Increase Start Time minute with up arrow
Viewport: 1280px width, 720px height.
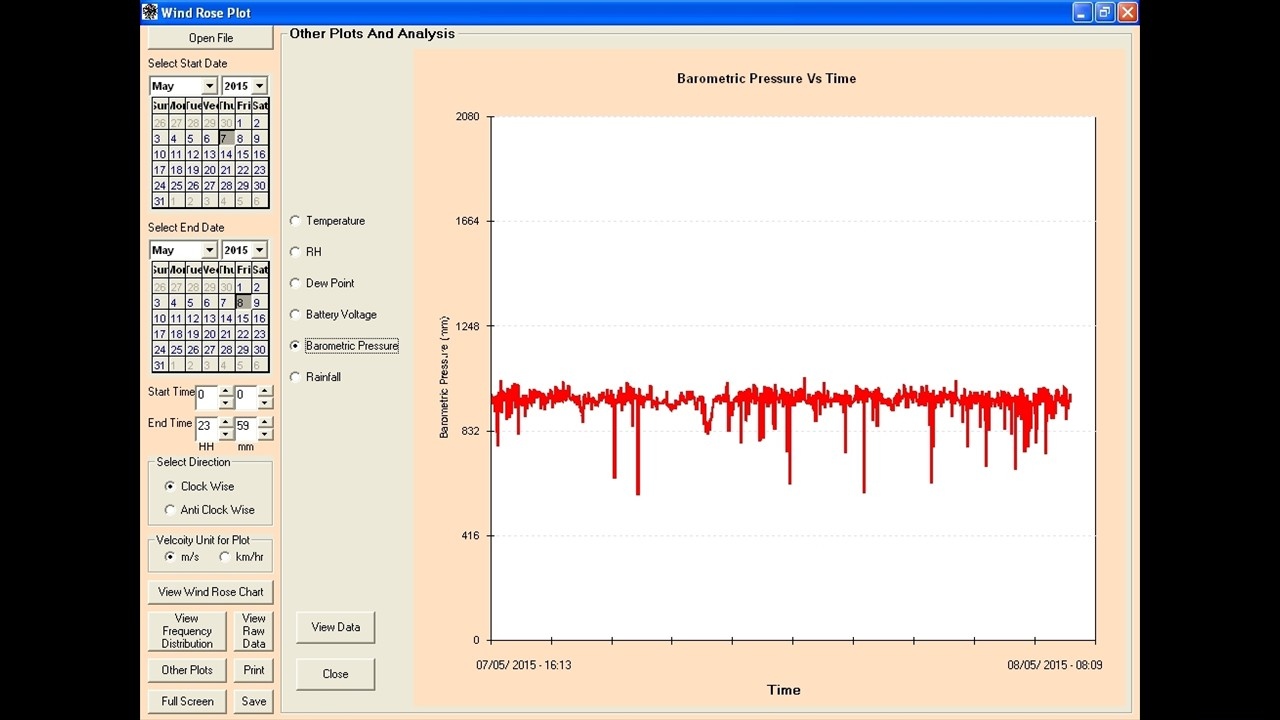(265, 390)
